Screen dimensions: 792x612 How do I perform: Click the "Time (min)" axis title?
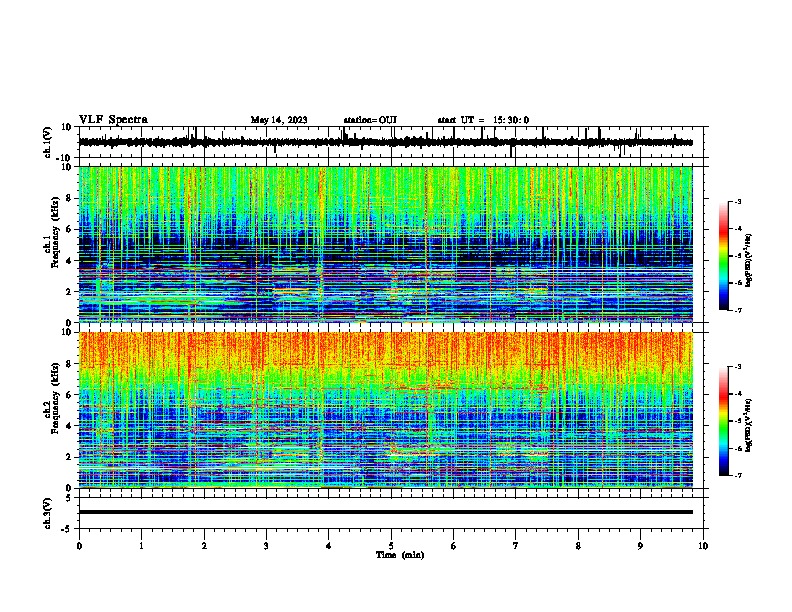point(400,555)
